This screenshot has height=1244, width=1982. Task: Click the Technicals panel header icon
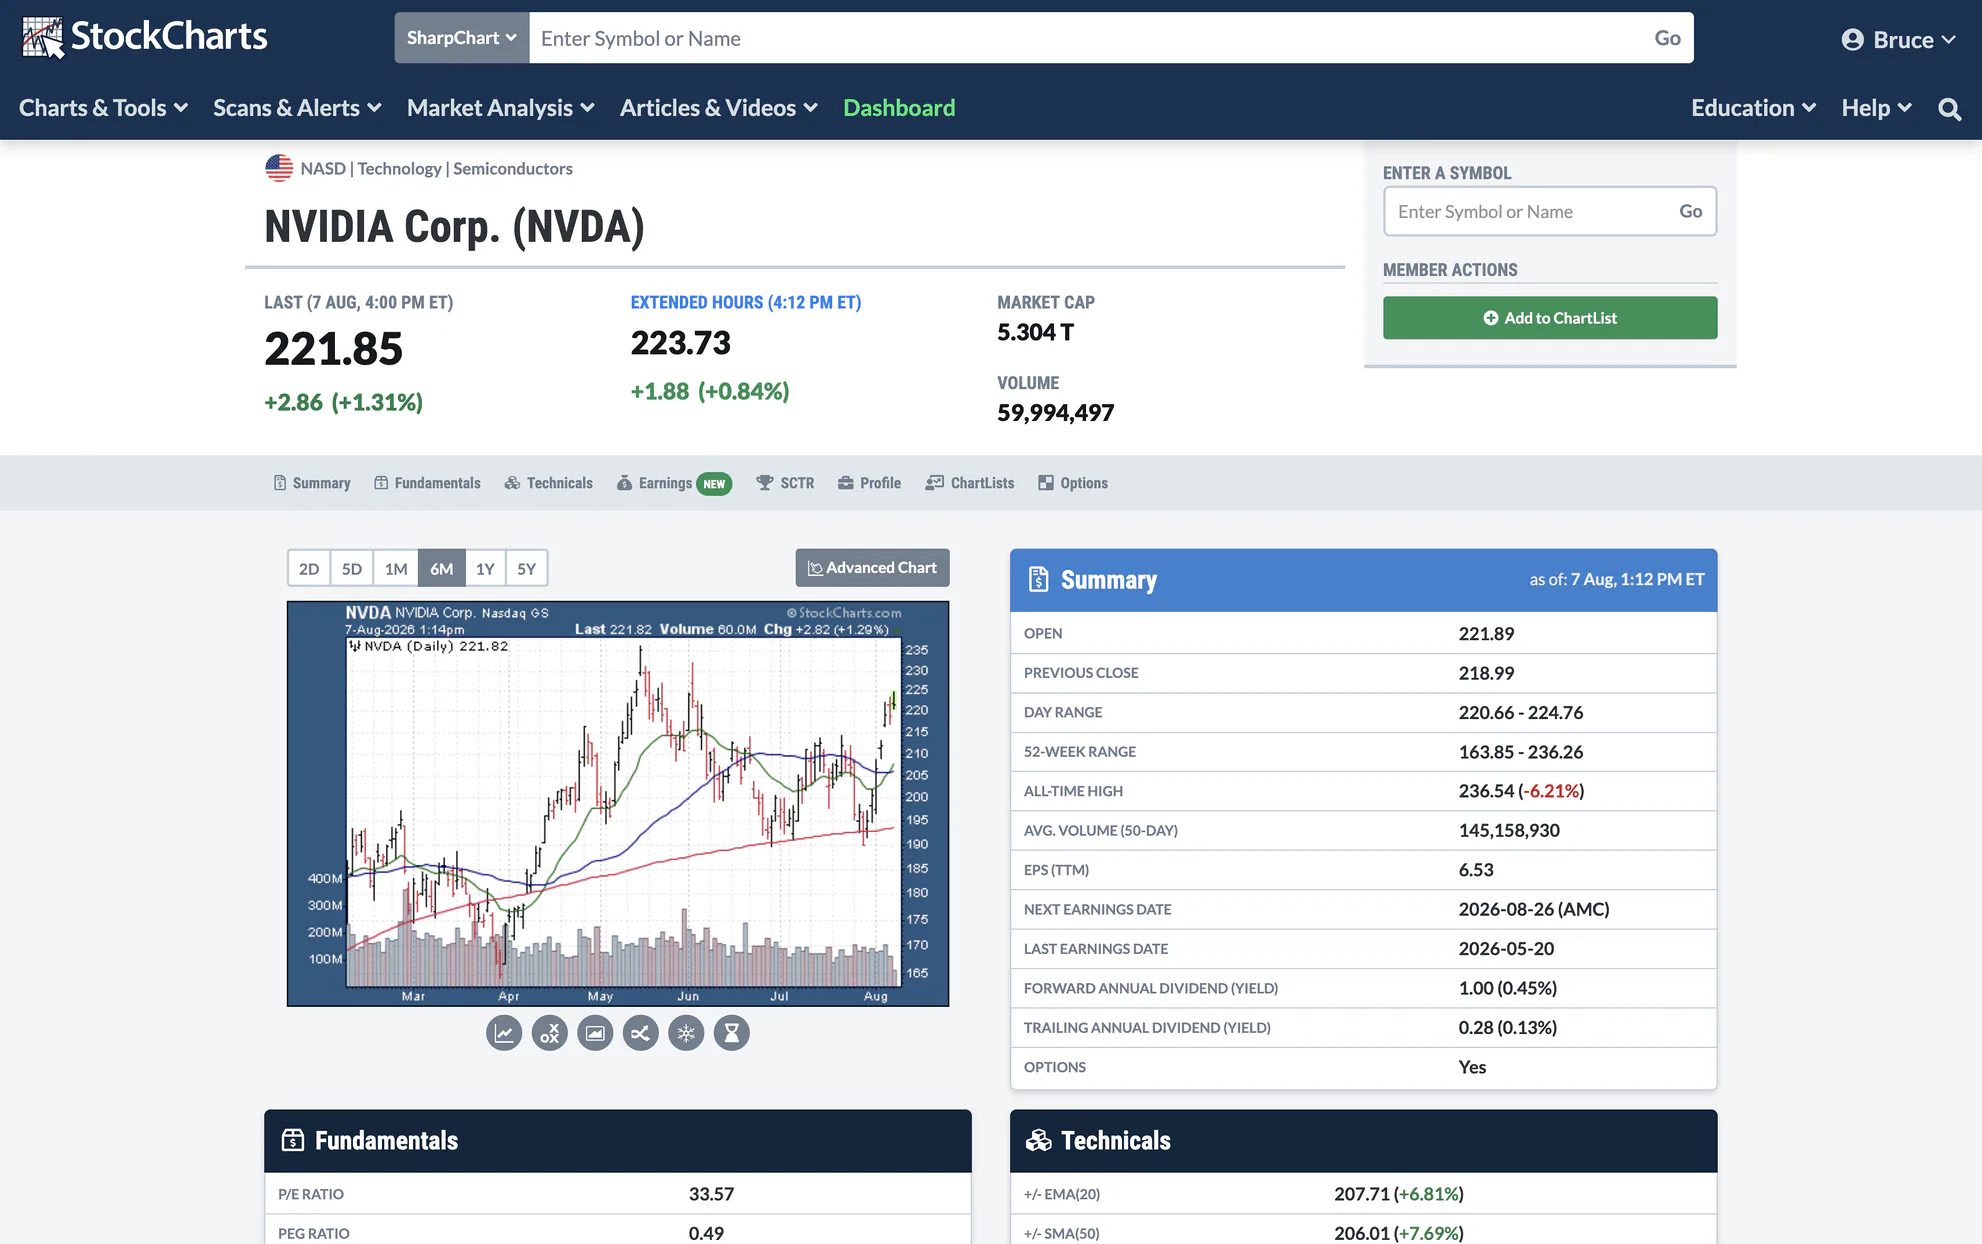tap(1039, 1140)
